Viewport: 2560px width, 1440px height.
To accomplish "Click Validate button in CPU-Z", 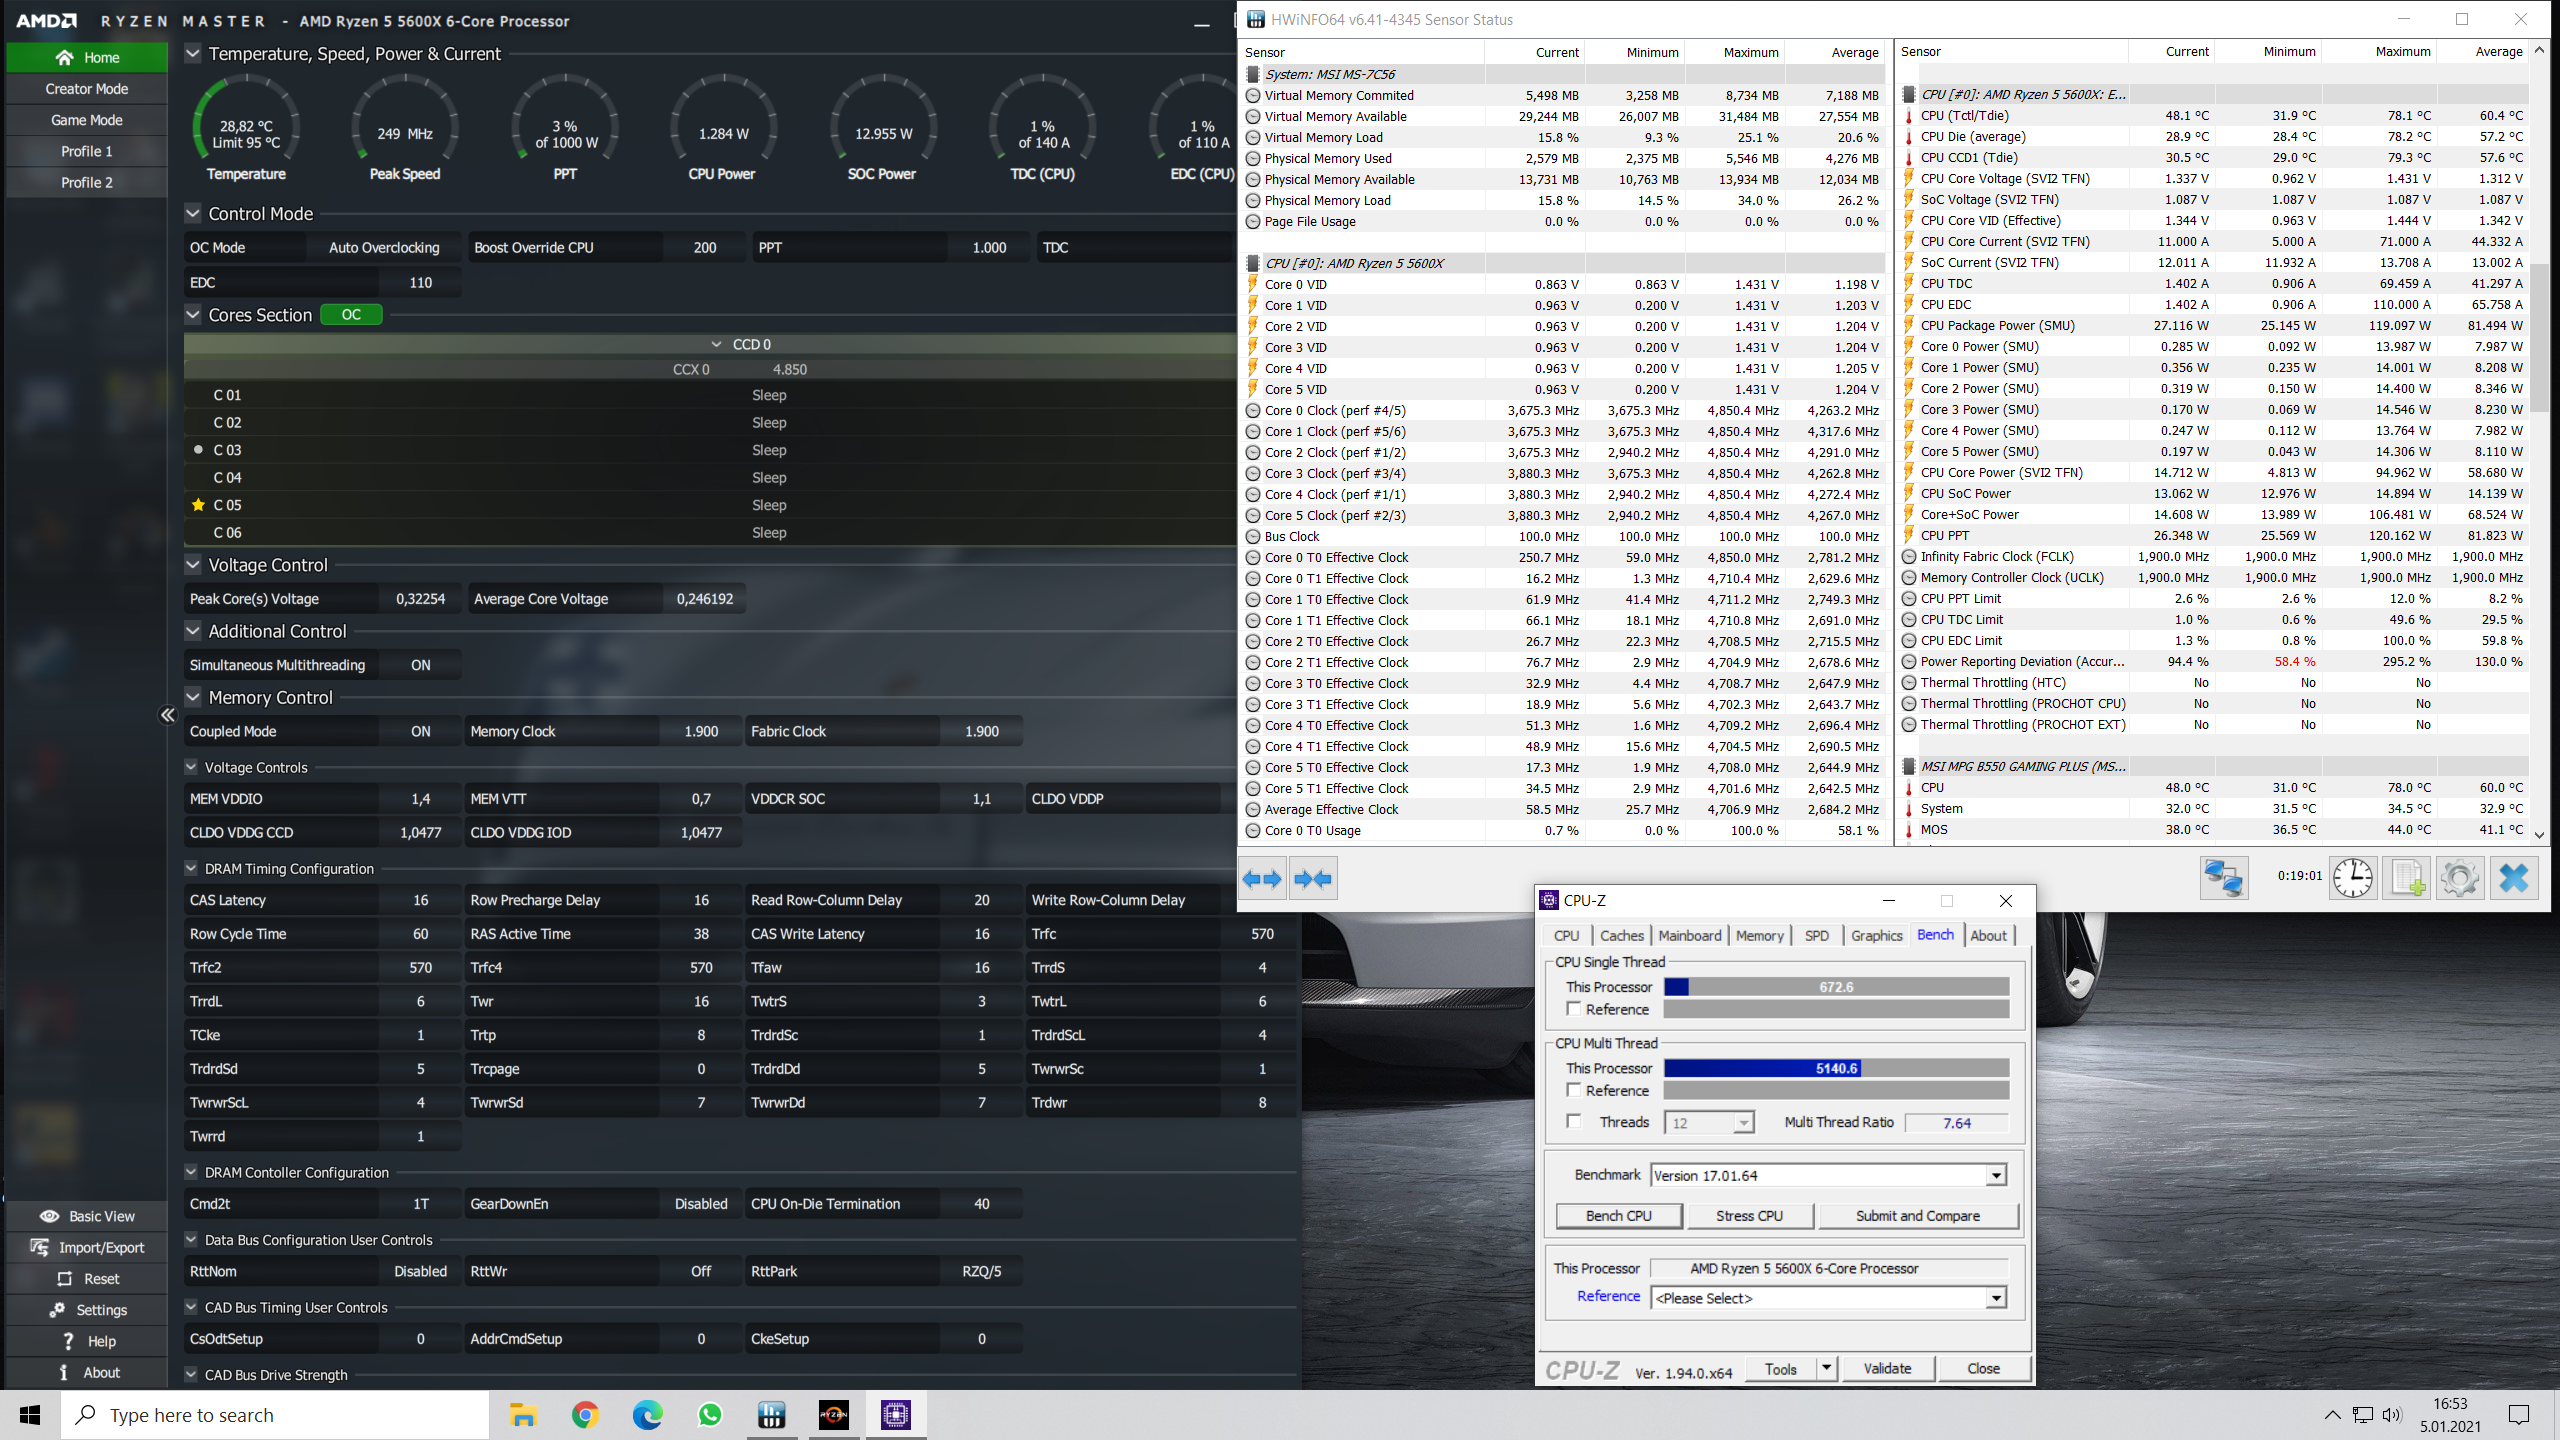I will [1887, 1368].
